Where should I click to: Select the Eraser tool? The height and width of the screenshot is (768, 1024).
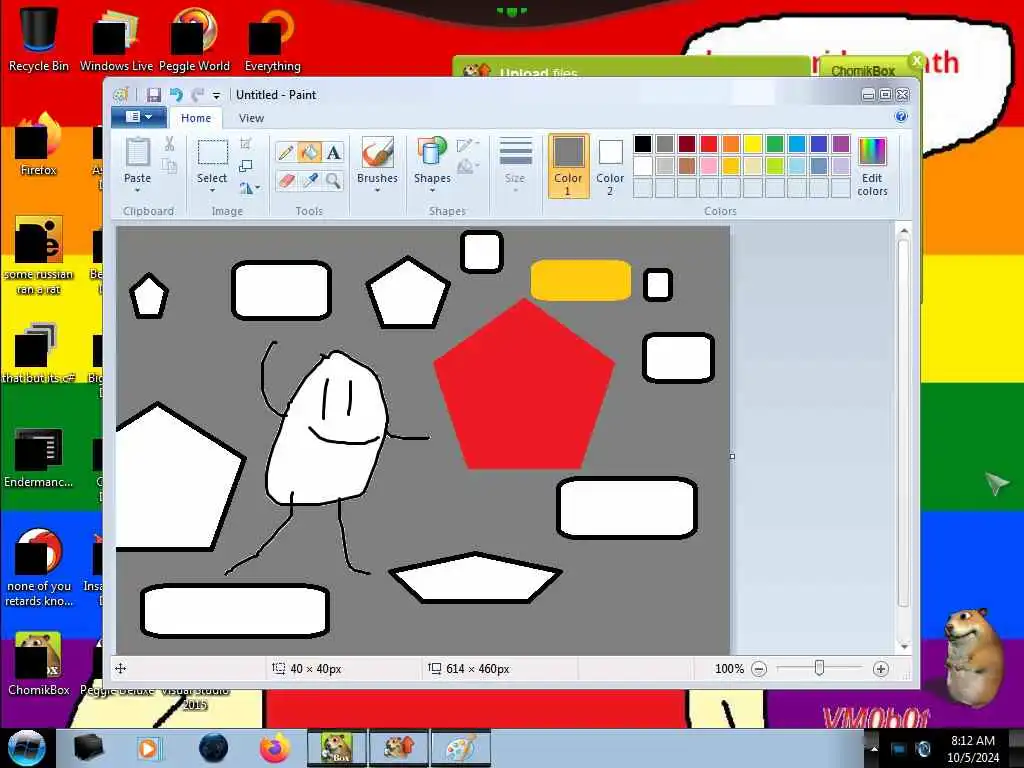285,180
